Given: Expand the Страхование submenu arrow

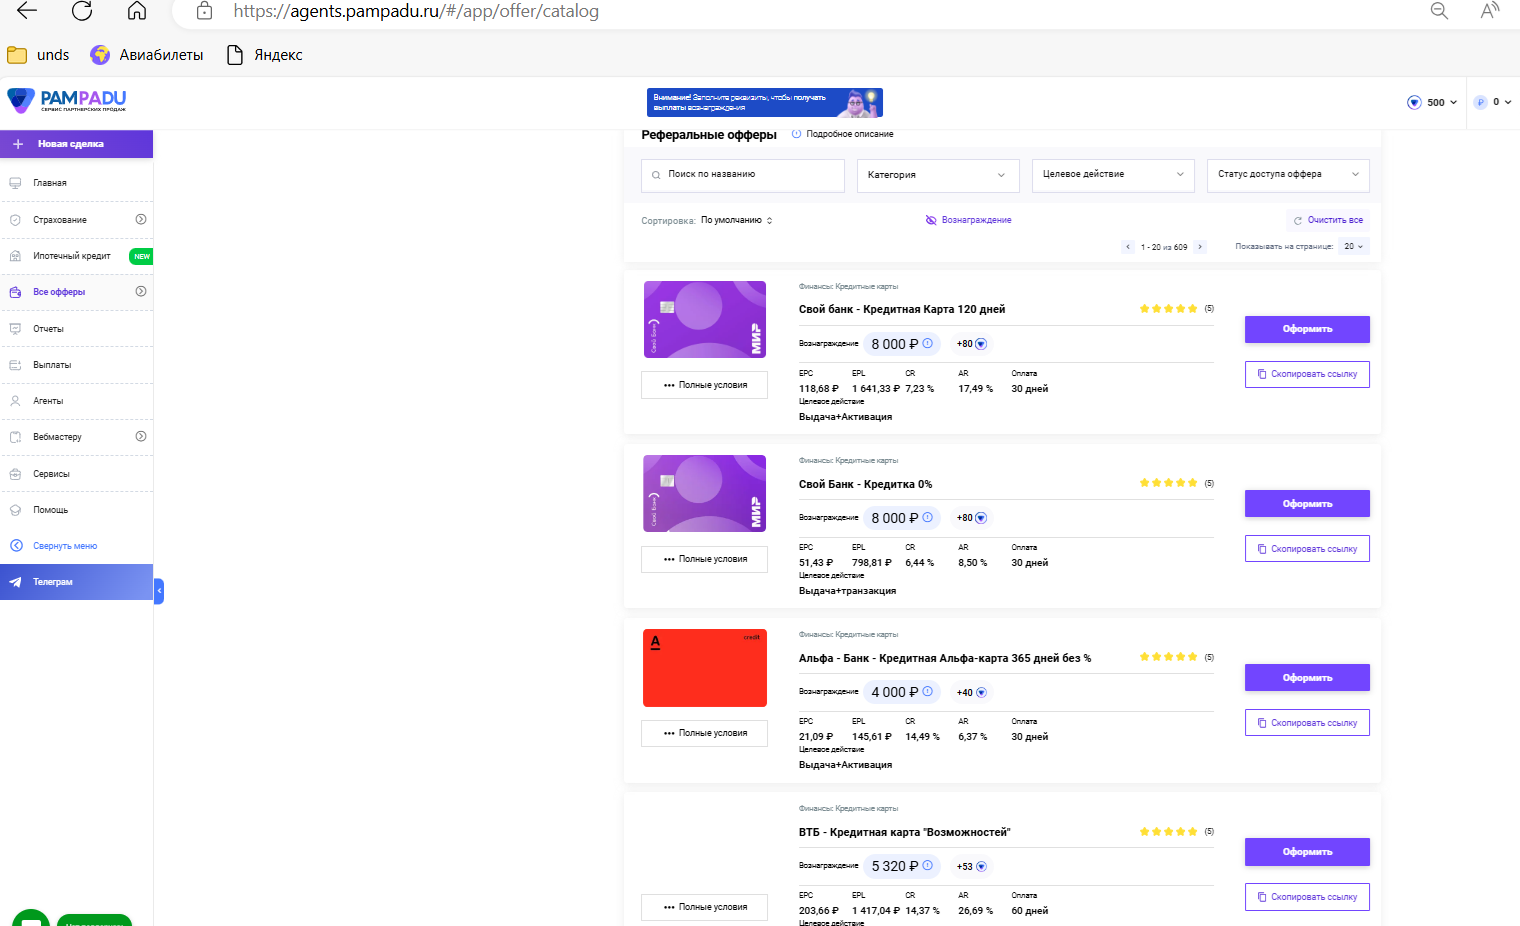Looking at the screenshot, I should (x=141, y=219).
